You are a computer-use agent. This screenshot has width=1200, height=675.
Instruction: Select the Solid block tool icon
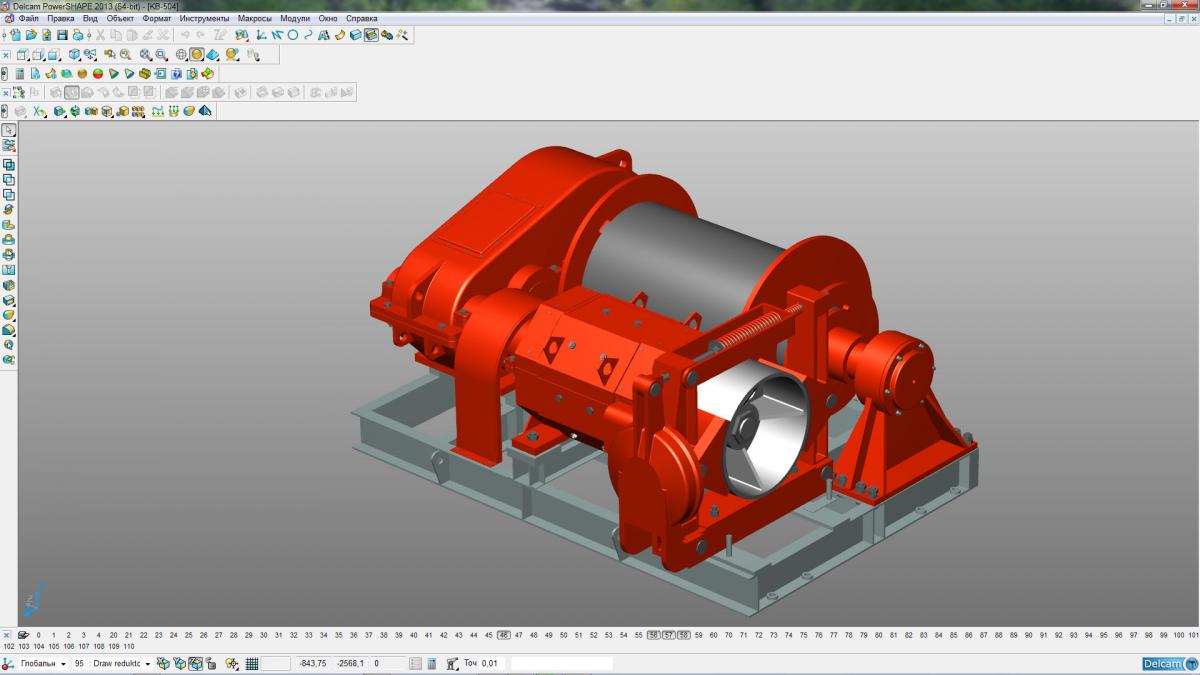[x=356, y=35]
